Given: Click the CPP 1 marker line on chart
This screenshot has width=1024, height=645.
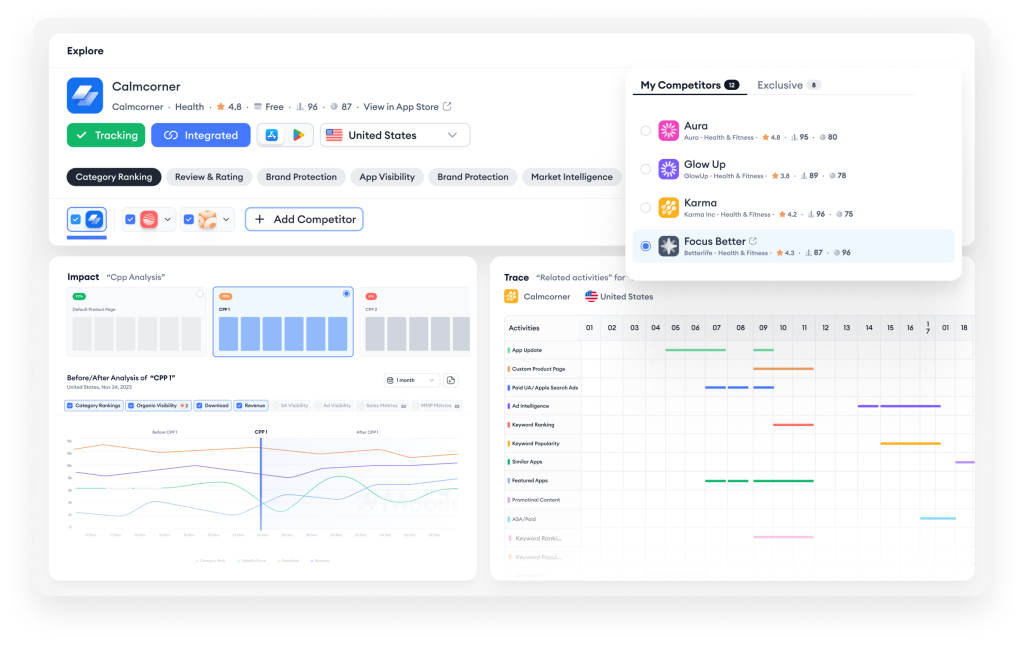Looking at the screenshot, I should 260,480.
